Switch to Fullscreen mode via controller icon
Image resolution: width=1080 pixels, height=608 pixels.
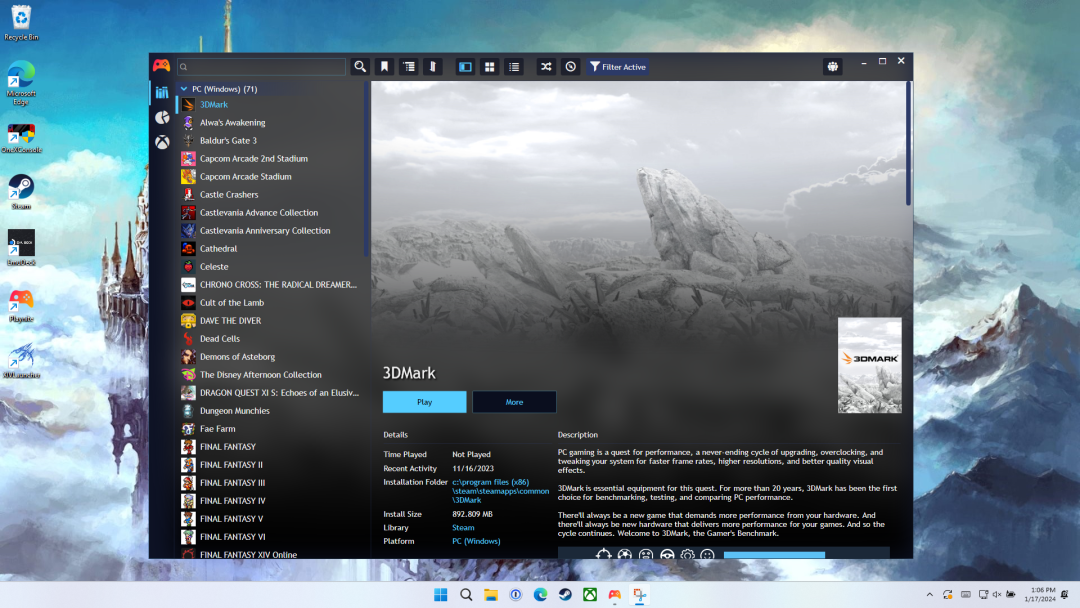tap(832, 65)
